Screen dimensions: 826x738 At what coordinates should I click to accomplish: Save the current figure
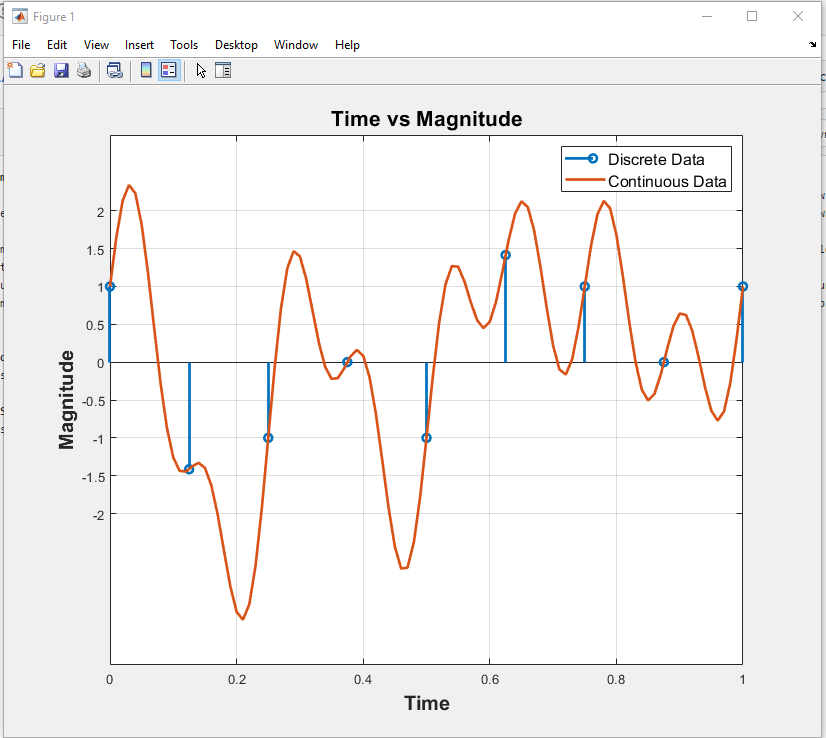tap(62, 70)
